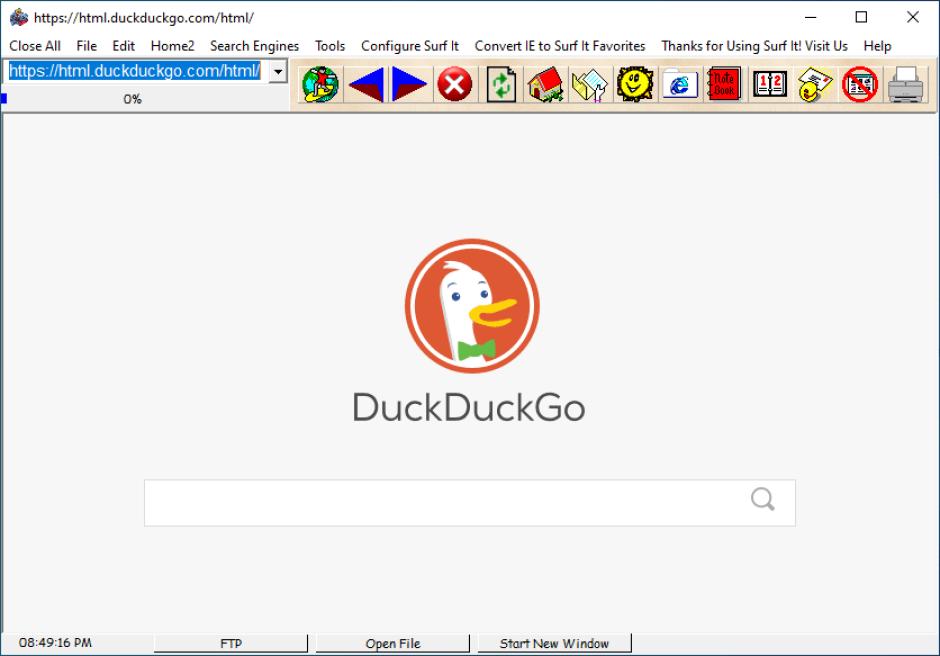Print the page with the printer icon

tap(905, 85)
